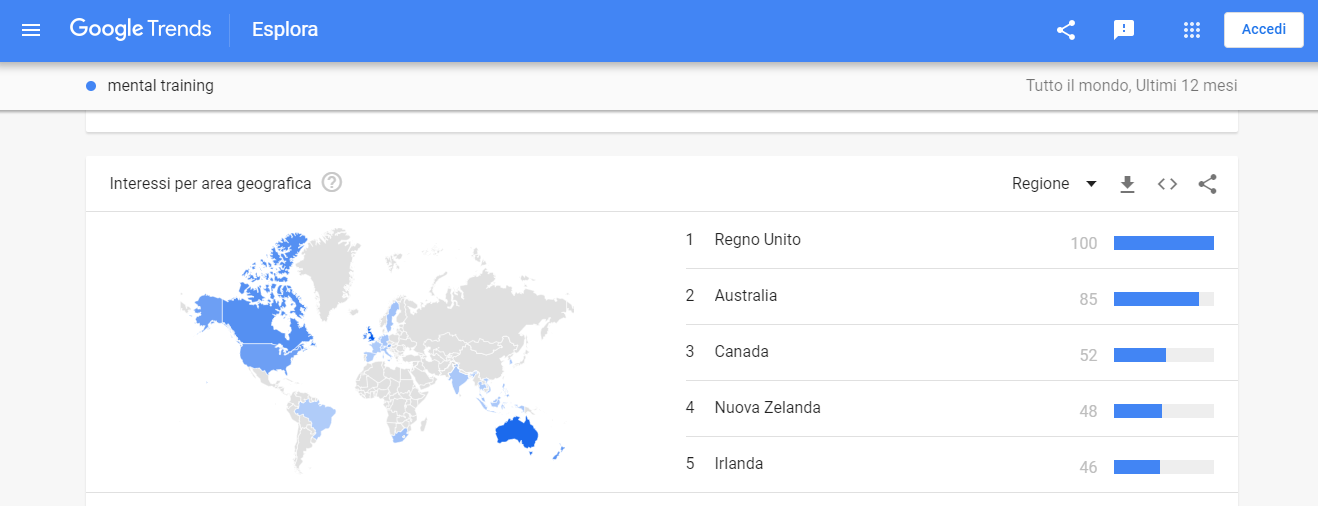Open the embed code icon

(1167, 184)
